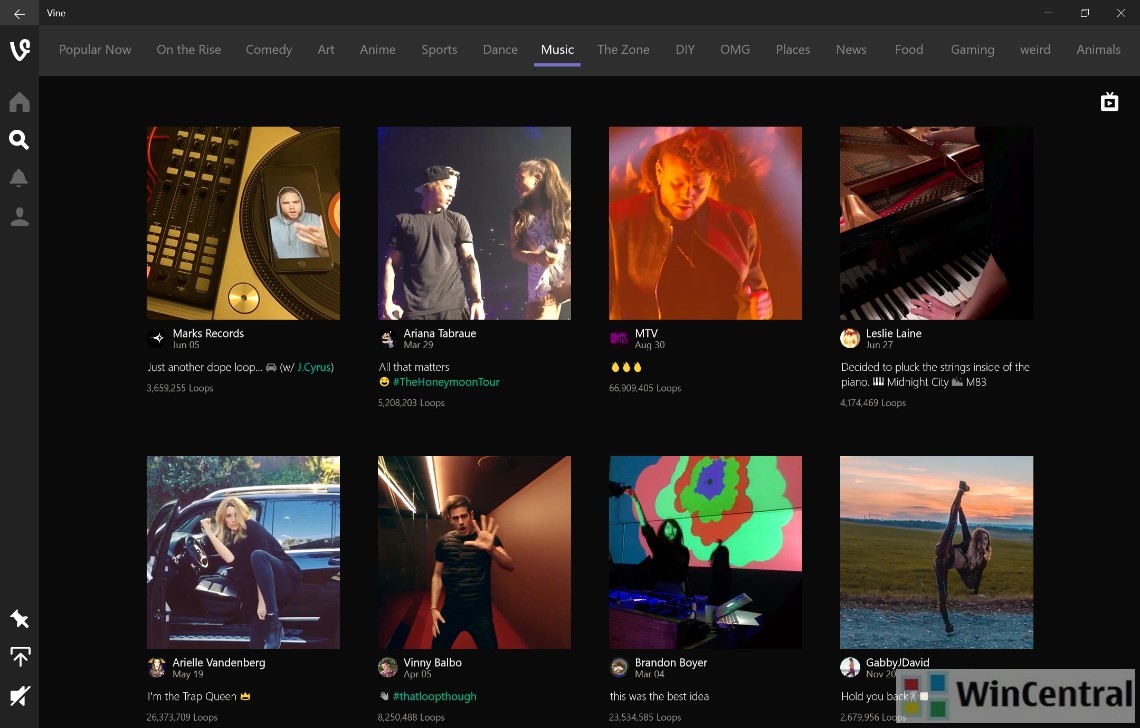
Task: Switch to Popular Now tab
Action: [x=95, y=49]
